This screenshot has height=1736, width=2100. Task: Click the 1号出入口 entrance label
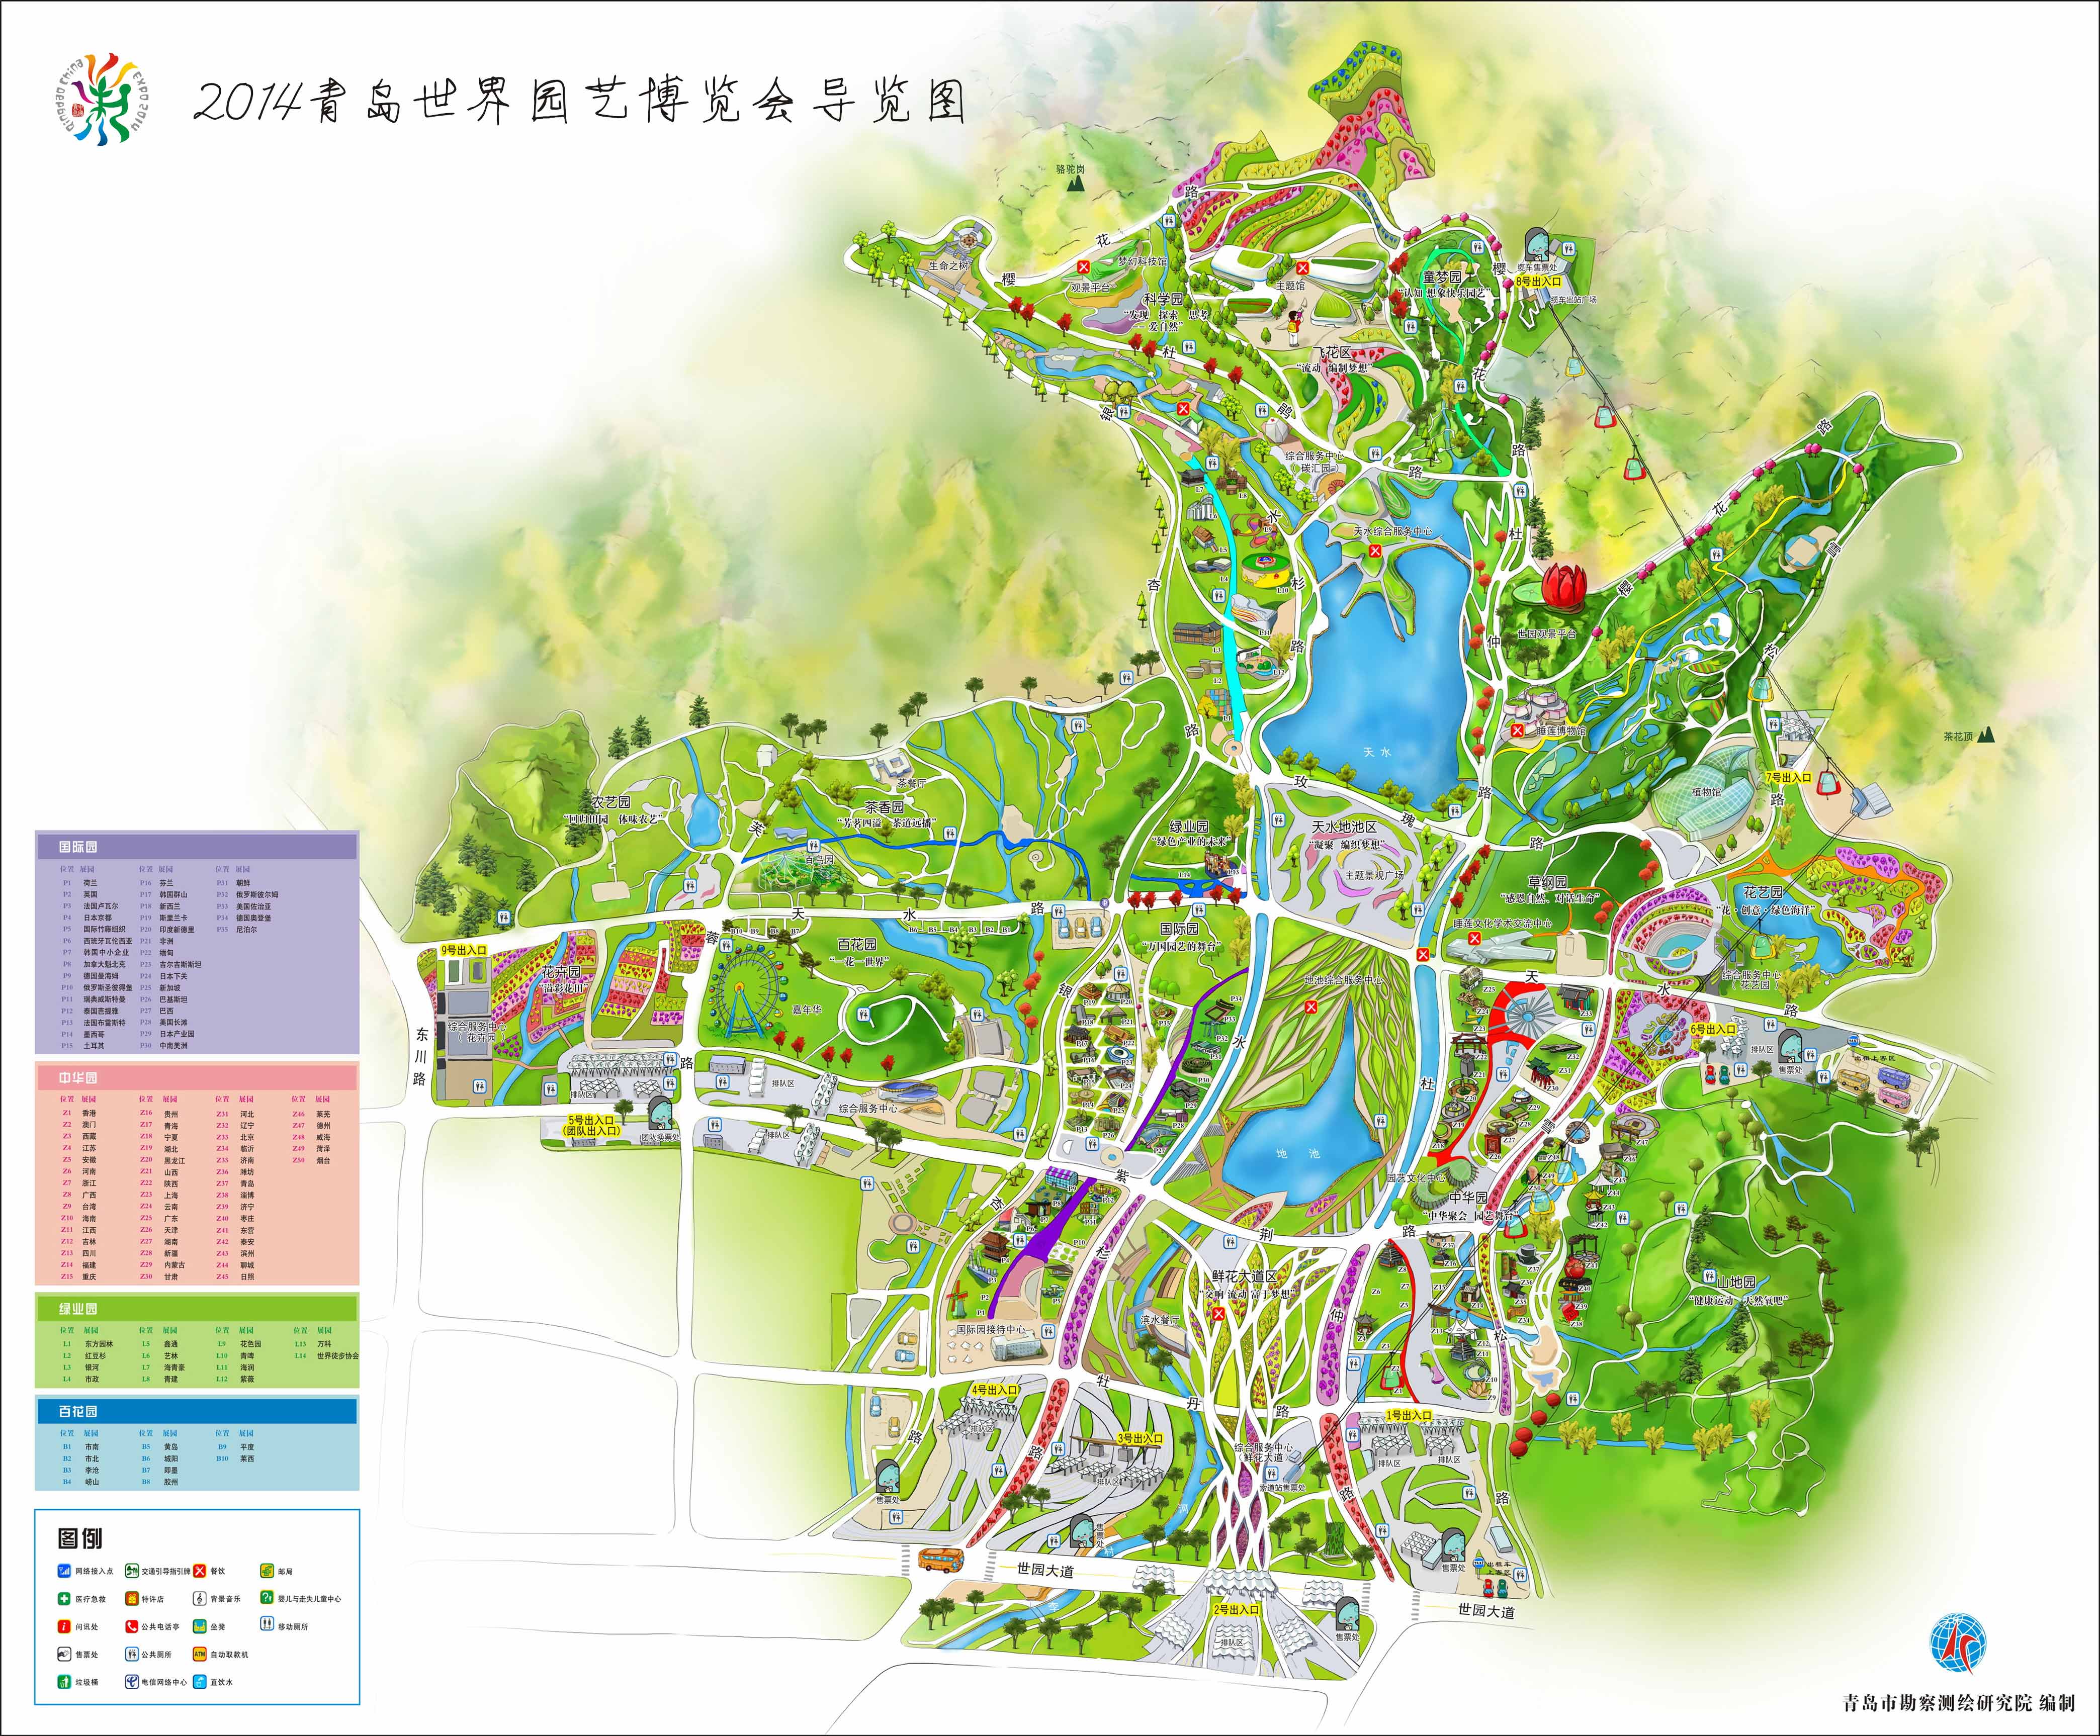point(1409,1415)
